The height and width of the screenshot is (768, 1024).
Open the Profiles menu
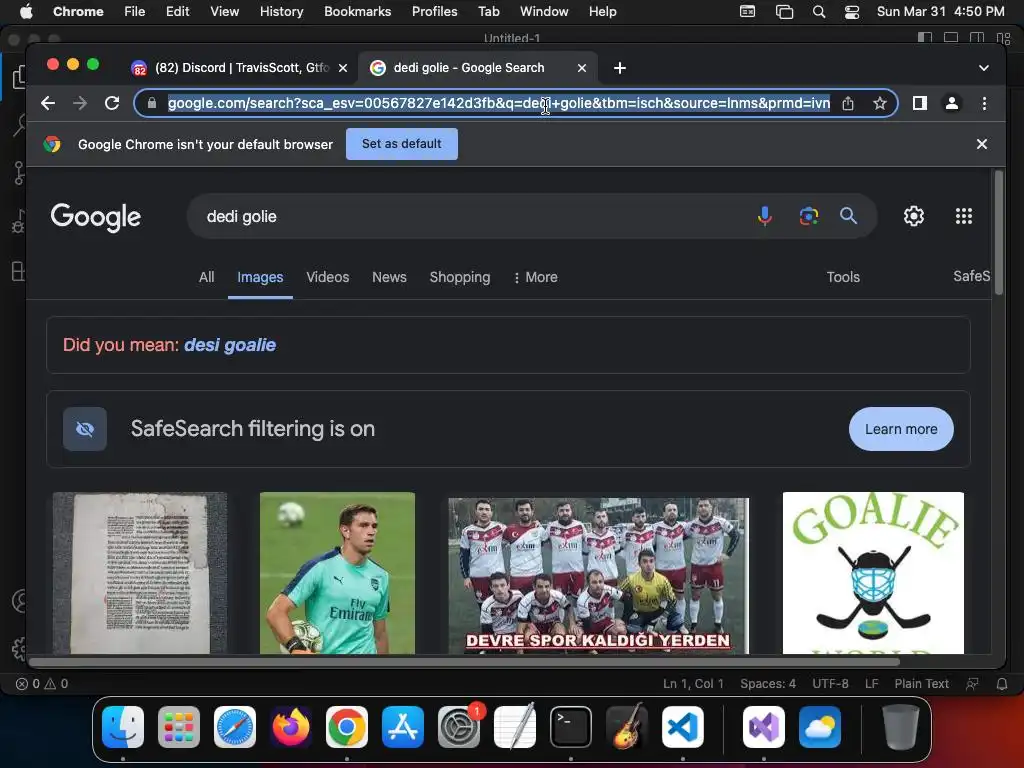pos(434,12)
